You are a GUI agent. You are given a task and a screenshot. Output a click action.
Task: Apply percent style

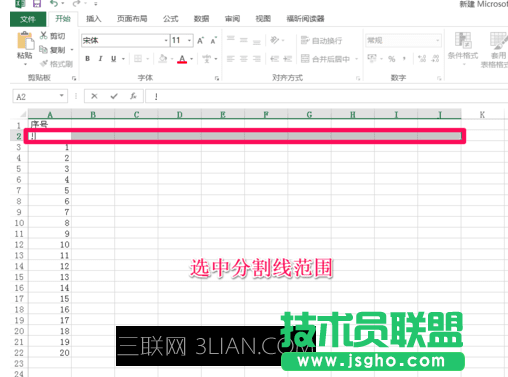[x=392, y=59]
